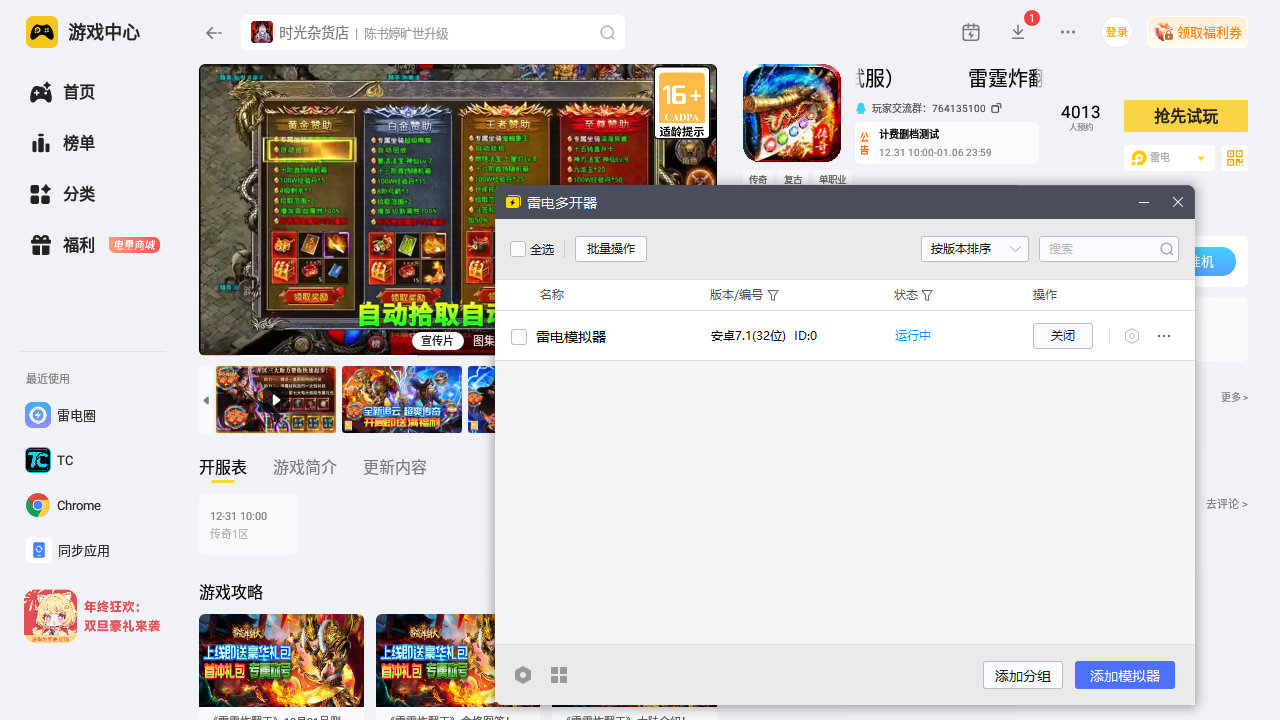
Task: Click the 添加分组 button
Action: click(x=1023, y=675)
